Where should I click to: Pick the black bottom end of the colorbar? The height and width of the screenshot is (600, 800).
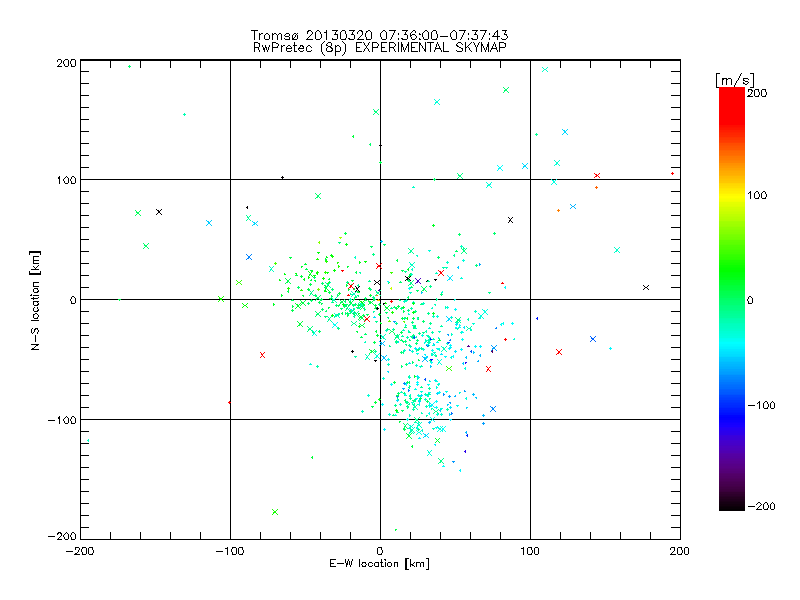click(732, 503)
